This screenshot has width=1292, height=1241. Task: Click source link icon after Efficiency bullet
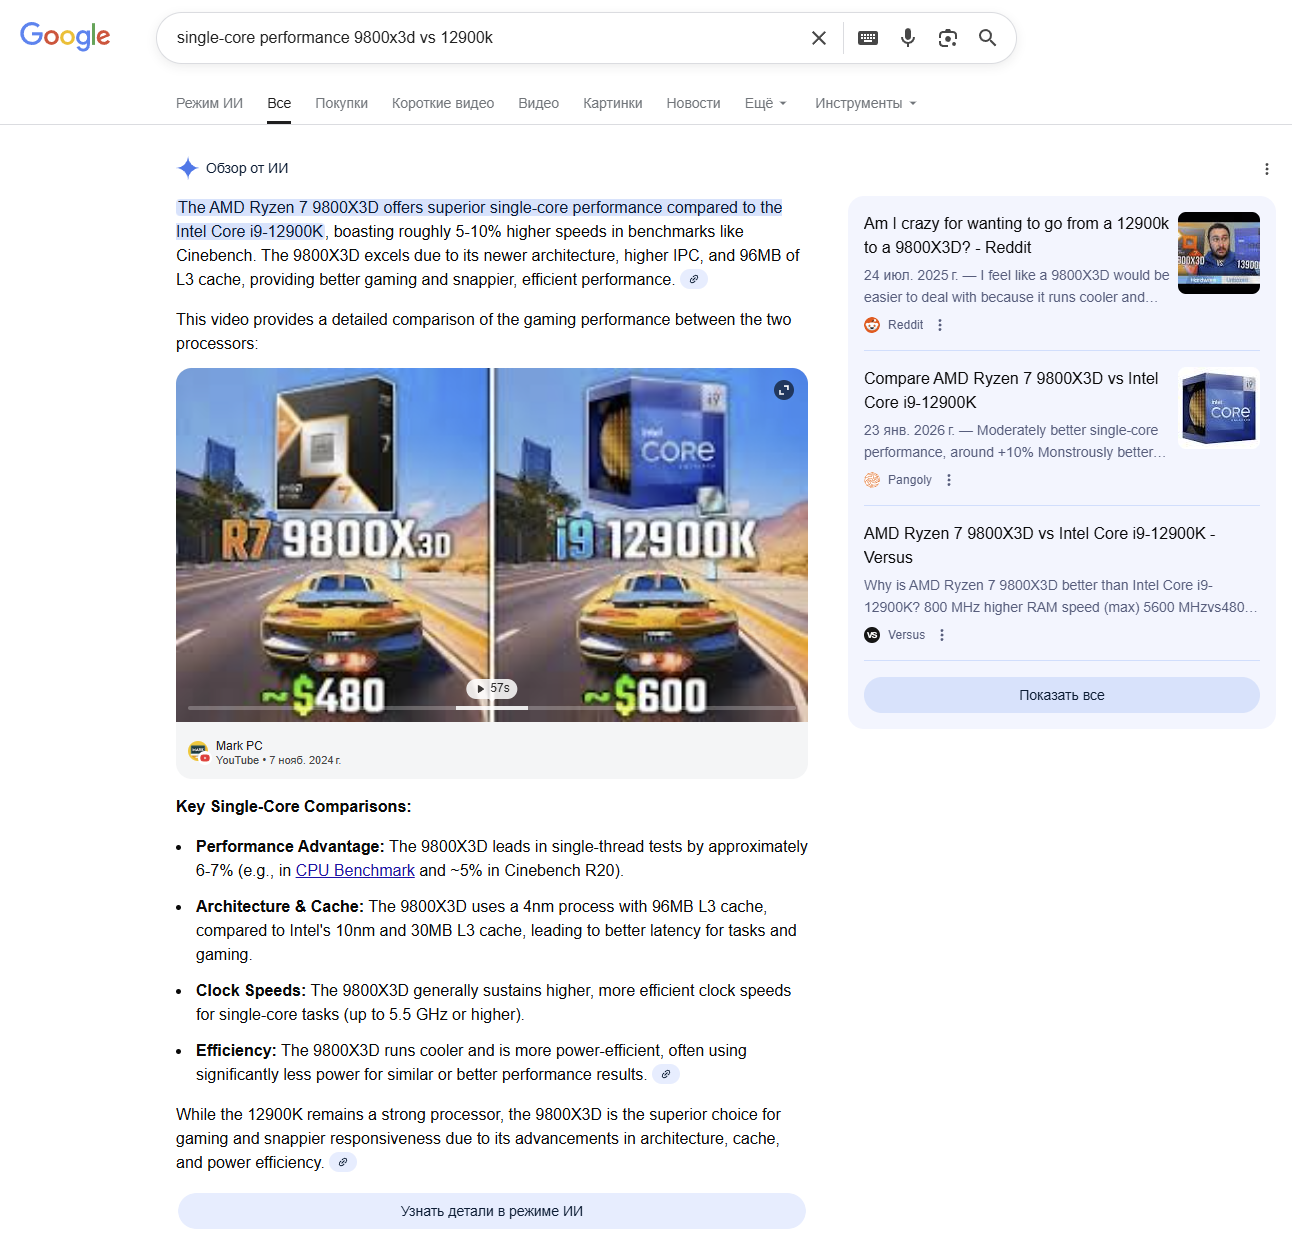tap(666, 1074)
